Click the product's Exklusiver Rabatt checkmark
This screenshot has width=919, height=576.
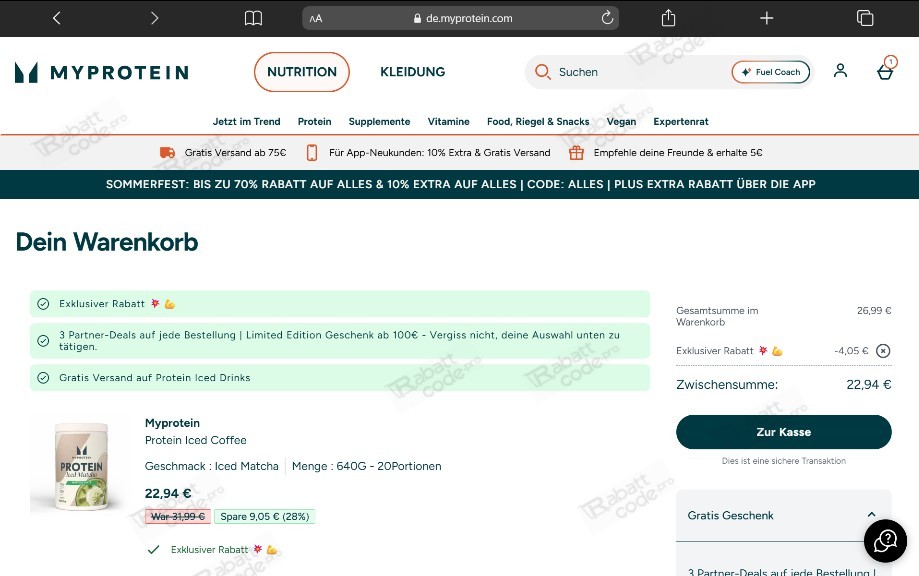(154, 550)
